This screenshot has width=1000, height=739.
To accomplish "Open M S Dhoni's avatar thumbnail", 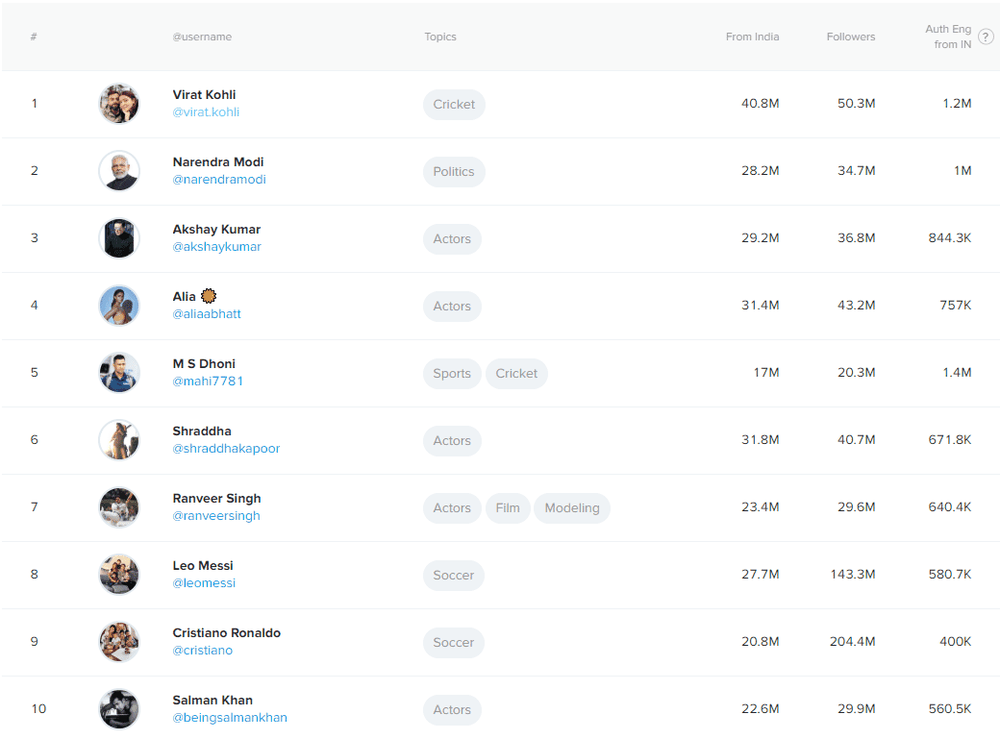I will tap(119, 373).
